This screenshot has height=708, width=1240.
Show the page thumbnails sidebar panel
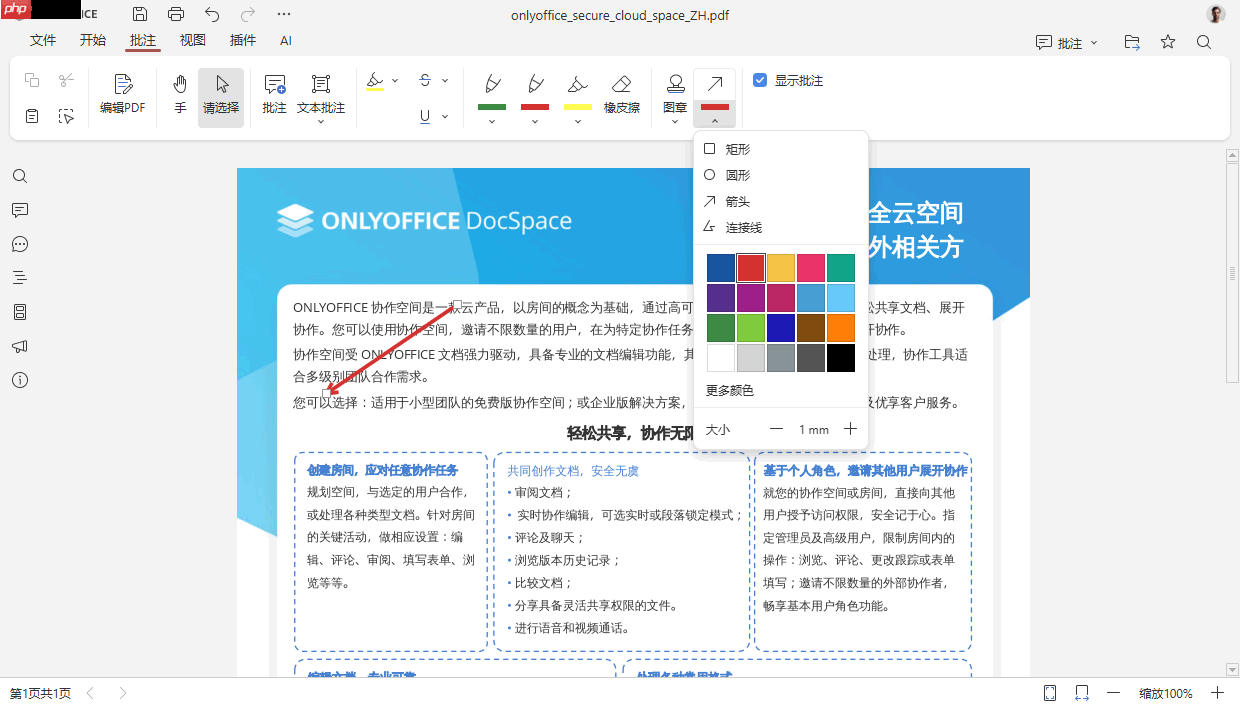click(x=20, y=311)
